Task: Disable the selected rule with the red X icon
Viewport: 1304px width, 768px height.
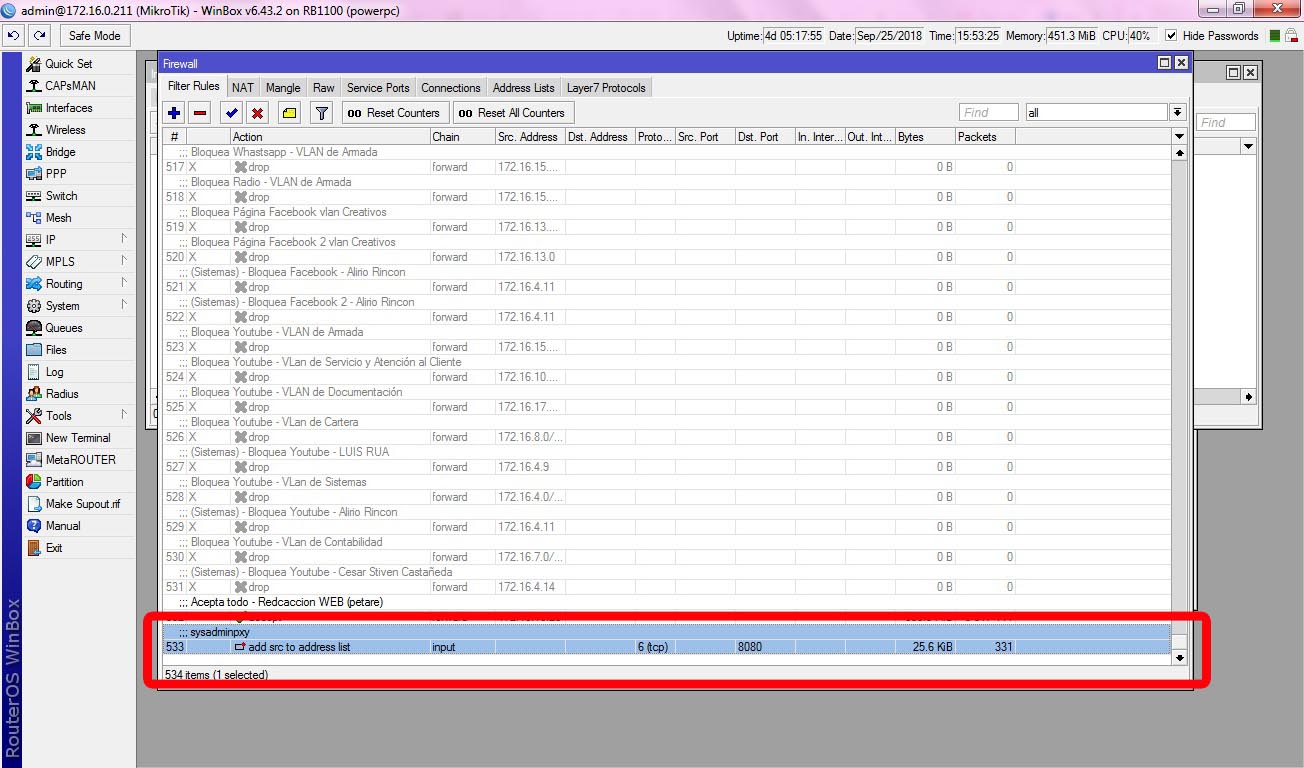Action: (x=258, y=113)
